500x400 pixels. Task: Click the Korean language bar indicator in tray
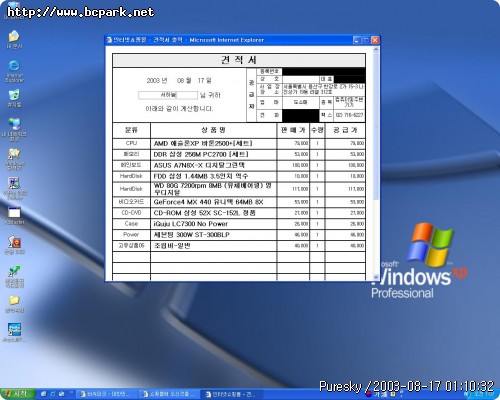click(369, 395)
